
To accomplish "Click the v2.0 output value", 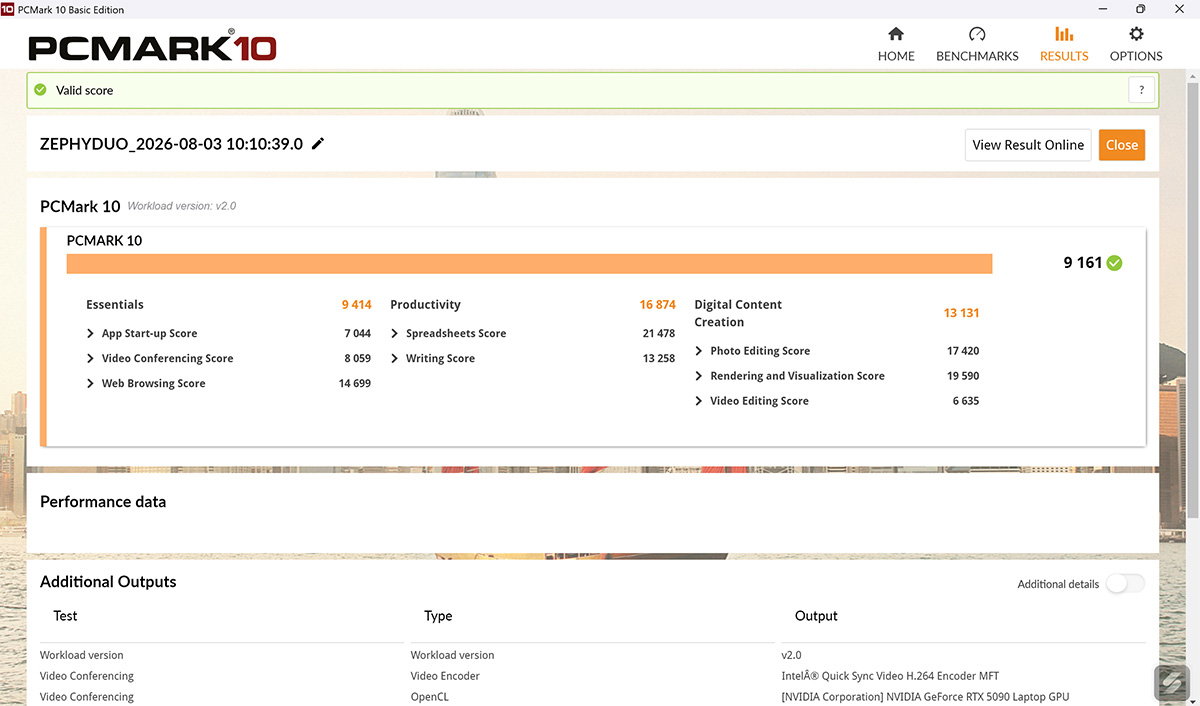I will [791, 655].
